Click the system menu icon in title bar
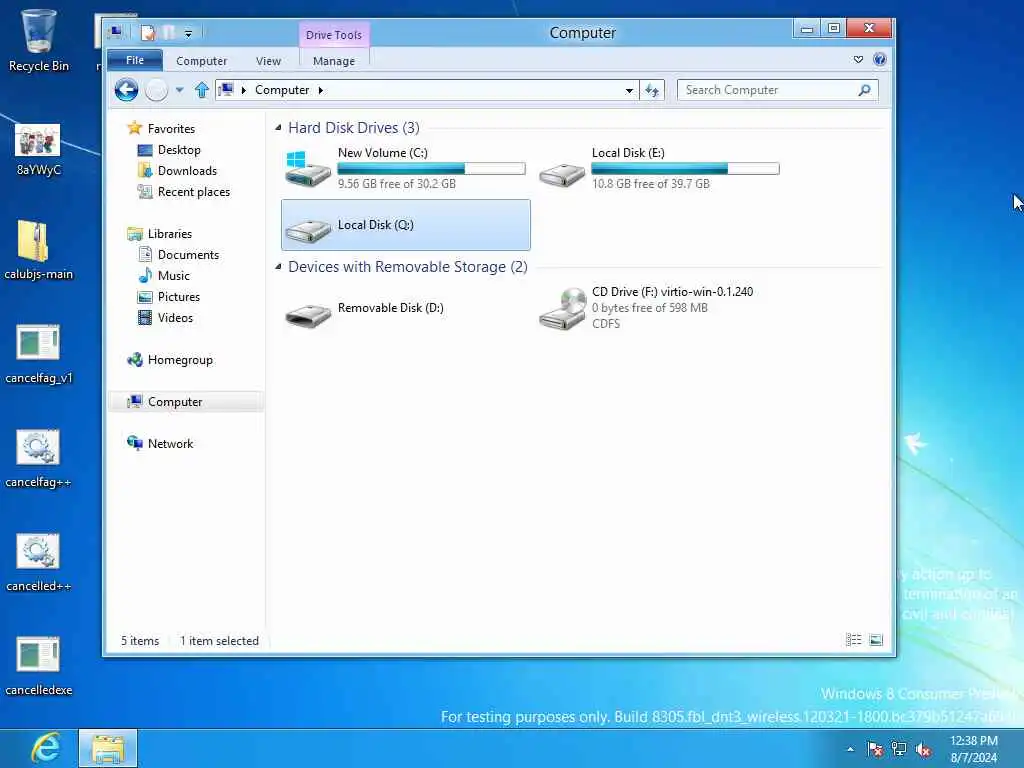The width and height of the screenshot is (1024, 768). (x=116, y=31)
